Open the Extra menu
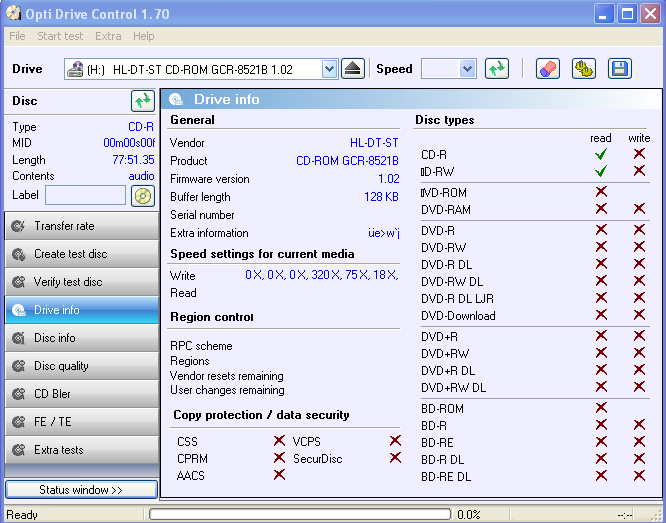 (108, 36)
